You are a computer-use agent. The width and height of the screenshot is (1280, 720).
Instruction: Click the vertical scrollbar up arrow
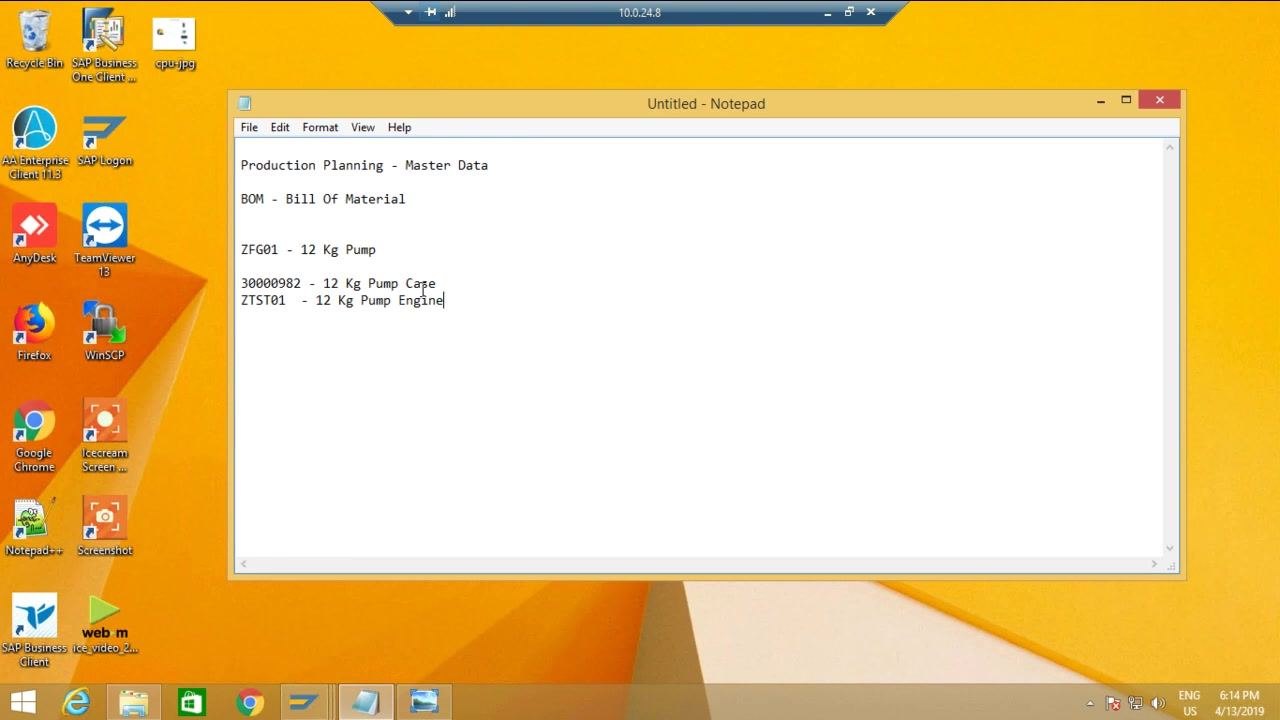pos(1170,148)
